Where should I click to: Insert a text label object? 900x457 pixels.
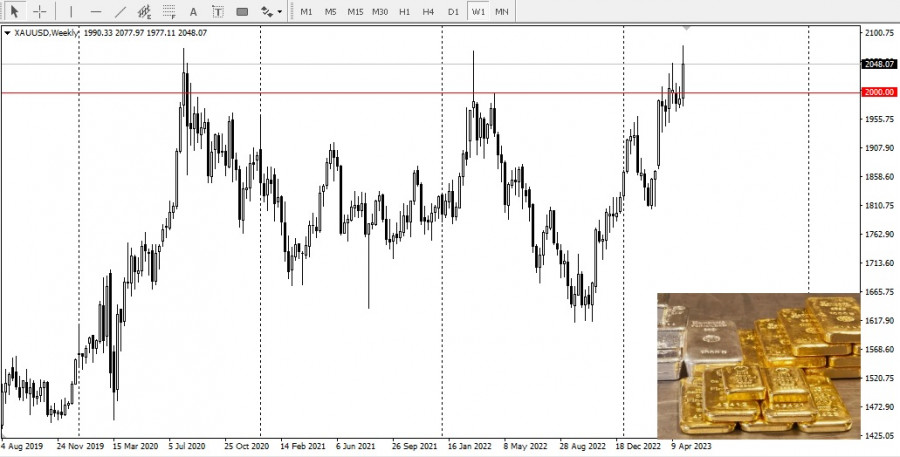pyautogui.click(x=217, y=11)
